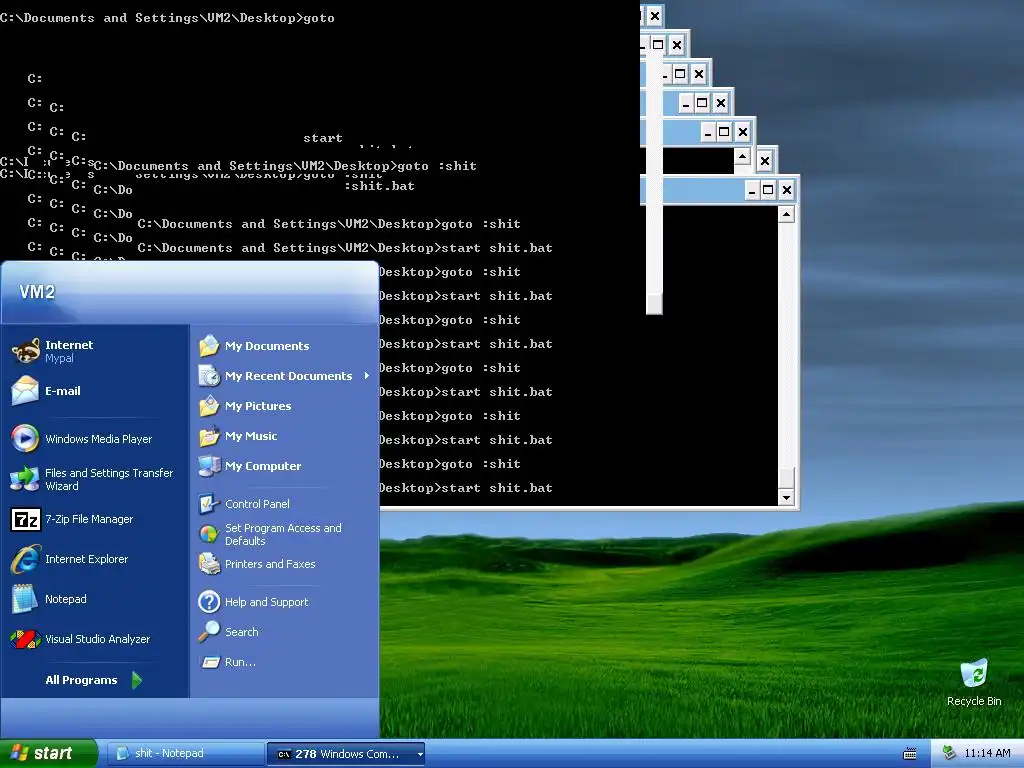Viewport: 1024px width, 768px height.
Task: Close the rearmost command window at top
Action: coord(654,15)
